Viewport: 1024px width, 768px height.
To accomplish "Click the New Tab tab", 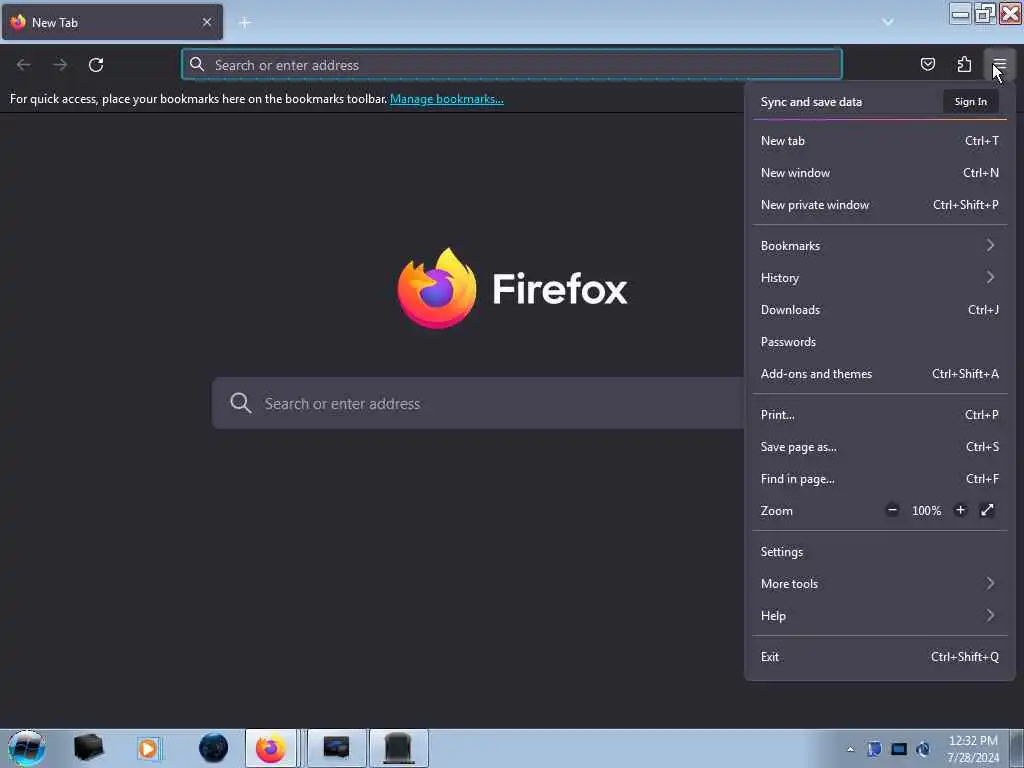I will pyautogui.click(x=112, y=23).
